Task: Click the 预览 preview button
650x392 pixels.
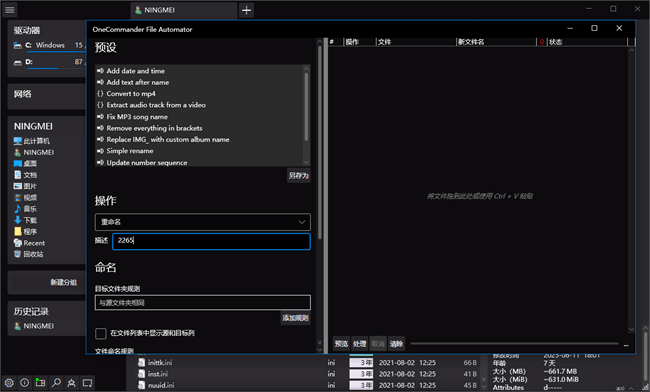Action: [x=342, y=344]
